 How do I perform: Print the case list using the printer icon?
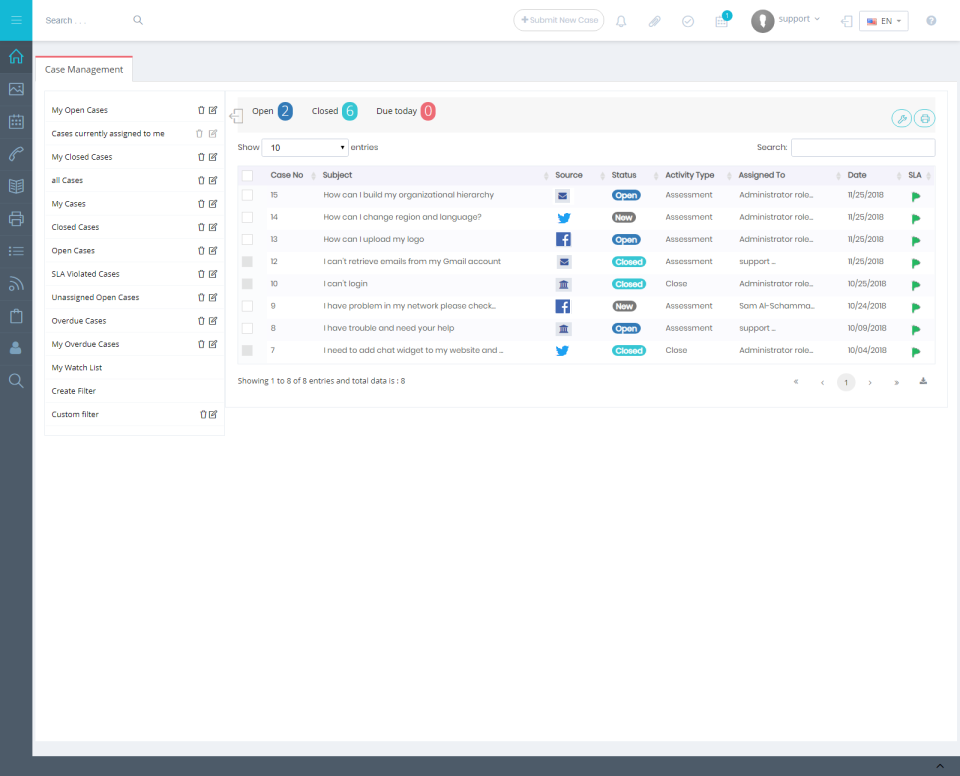point(924,117)
